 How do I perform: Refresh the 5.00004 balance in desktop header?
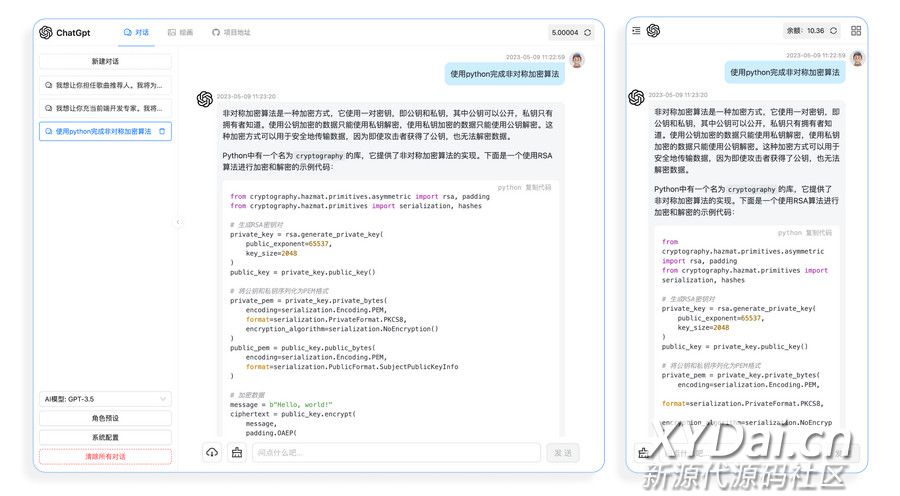click(x=587, y=33)
